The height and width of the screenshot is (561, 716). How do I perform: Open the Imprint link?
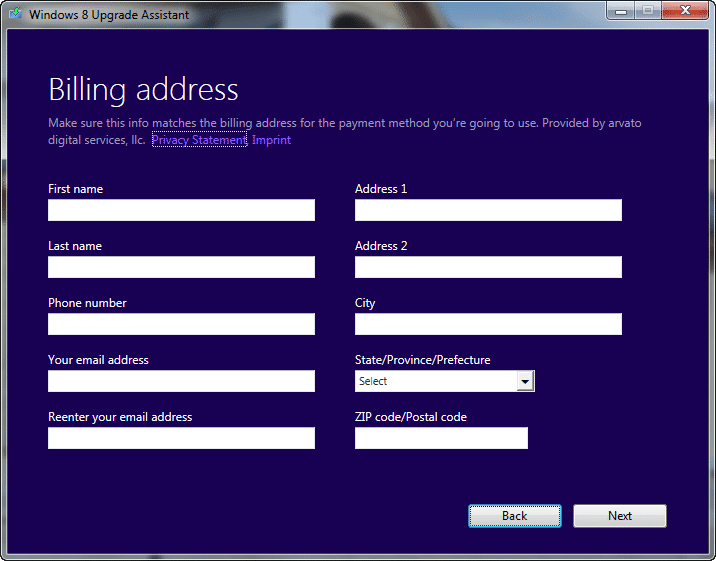(271, 140)
